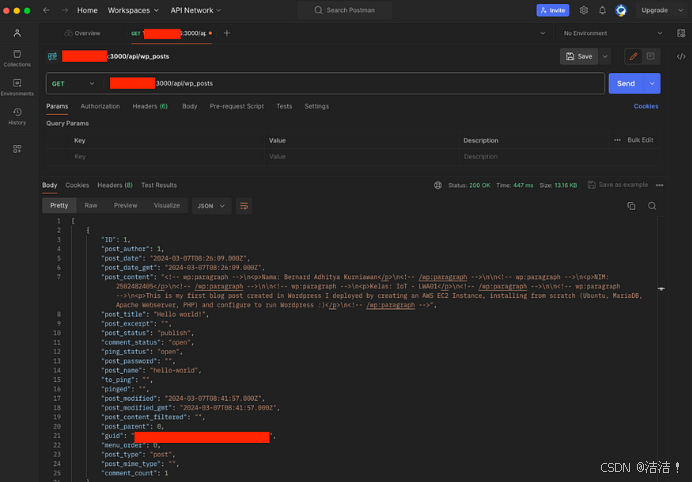Click the pencil edit icon
The image size is (692, 482).
(x=633, y=56)
